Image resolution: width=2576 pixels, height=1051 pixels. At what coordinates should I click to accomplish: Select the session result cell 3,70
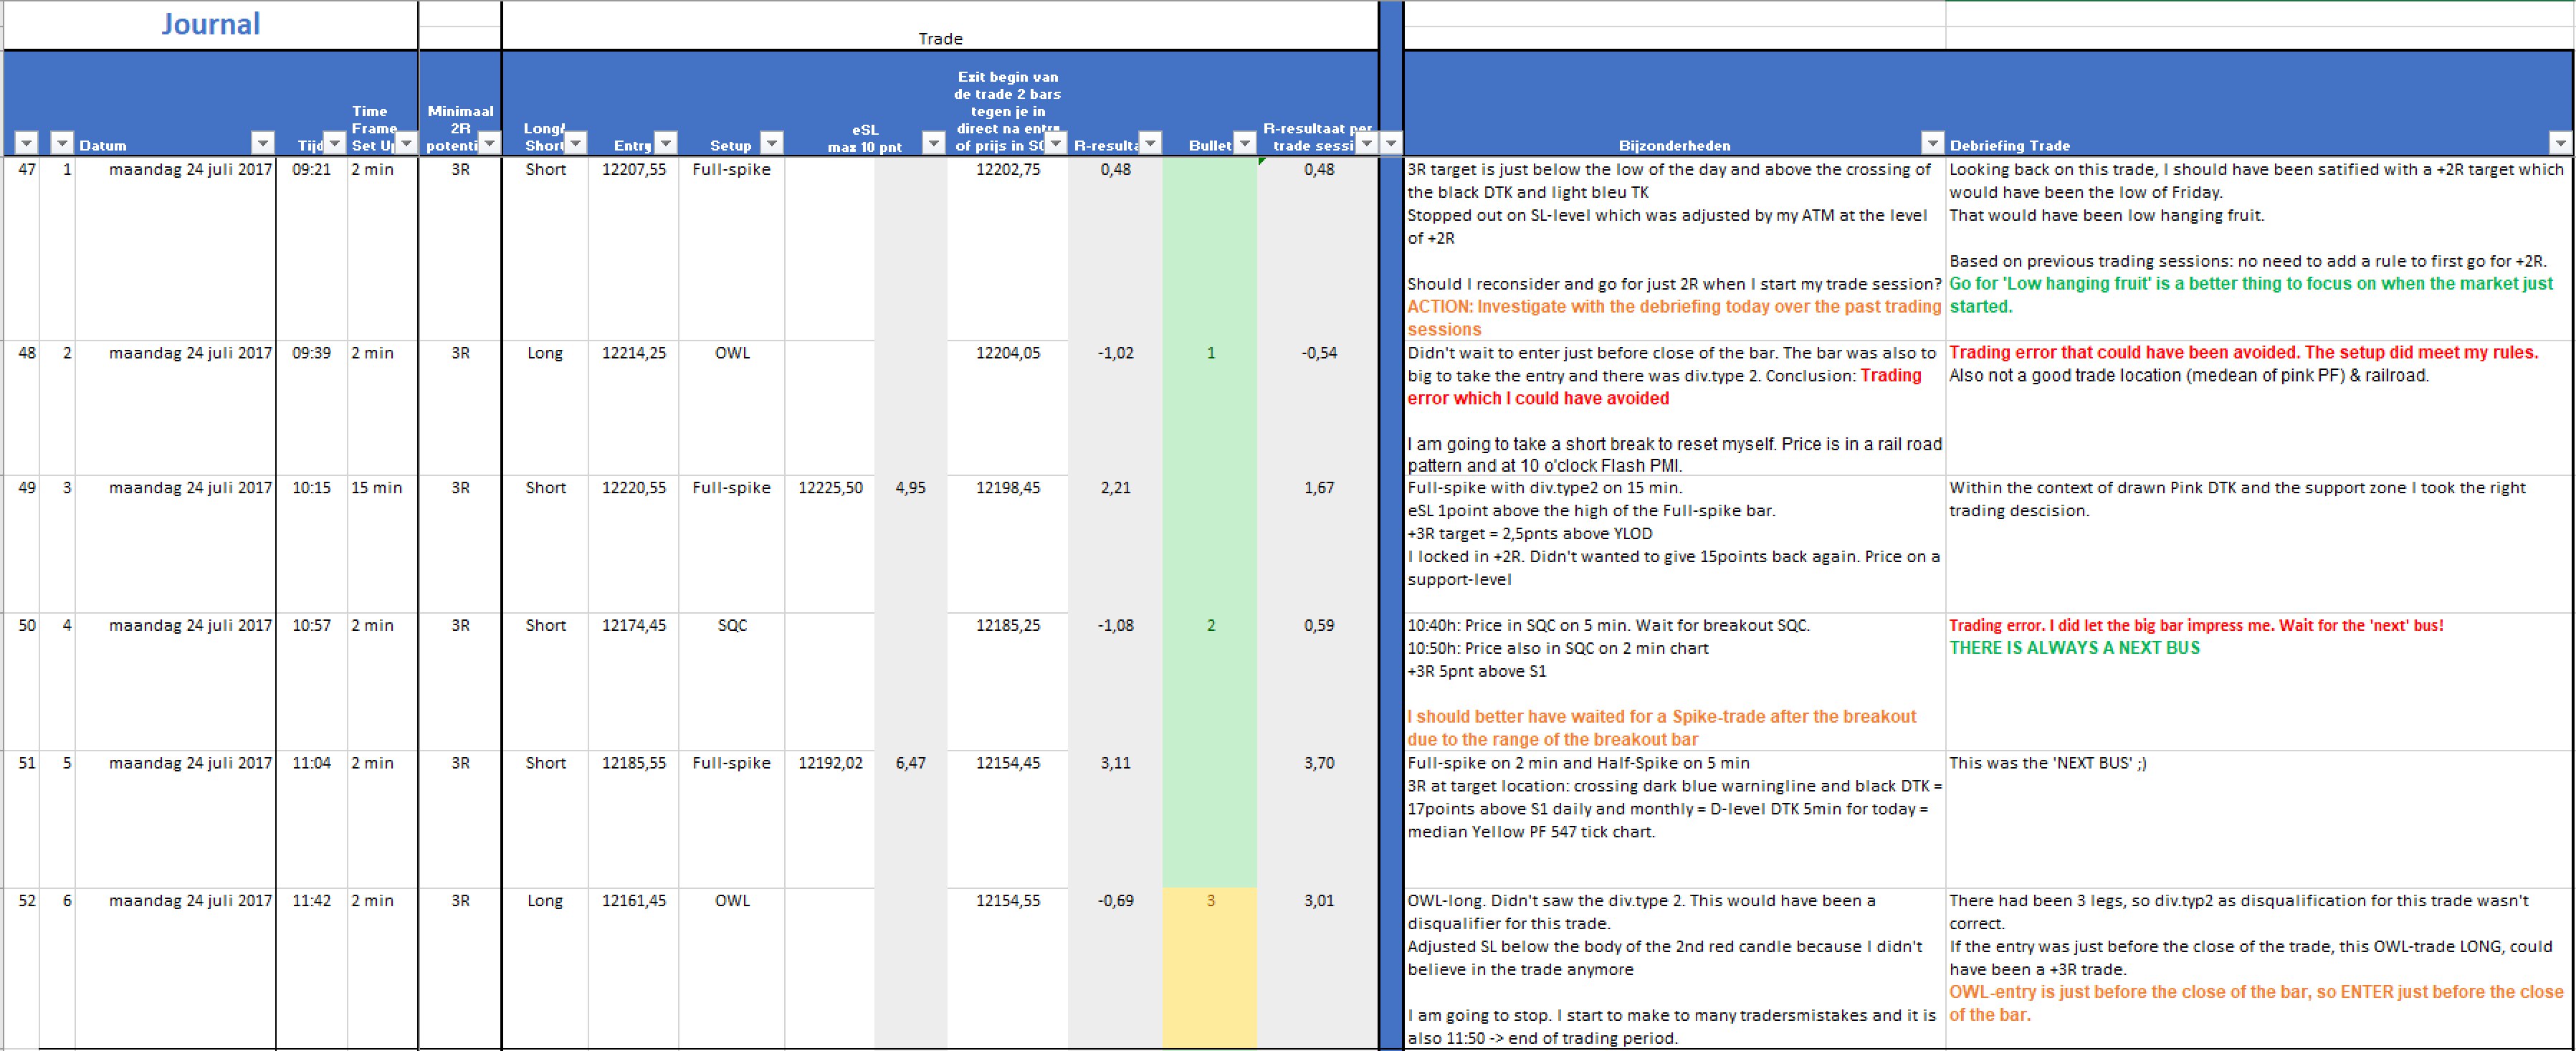(1318, 819)
